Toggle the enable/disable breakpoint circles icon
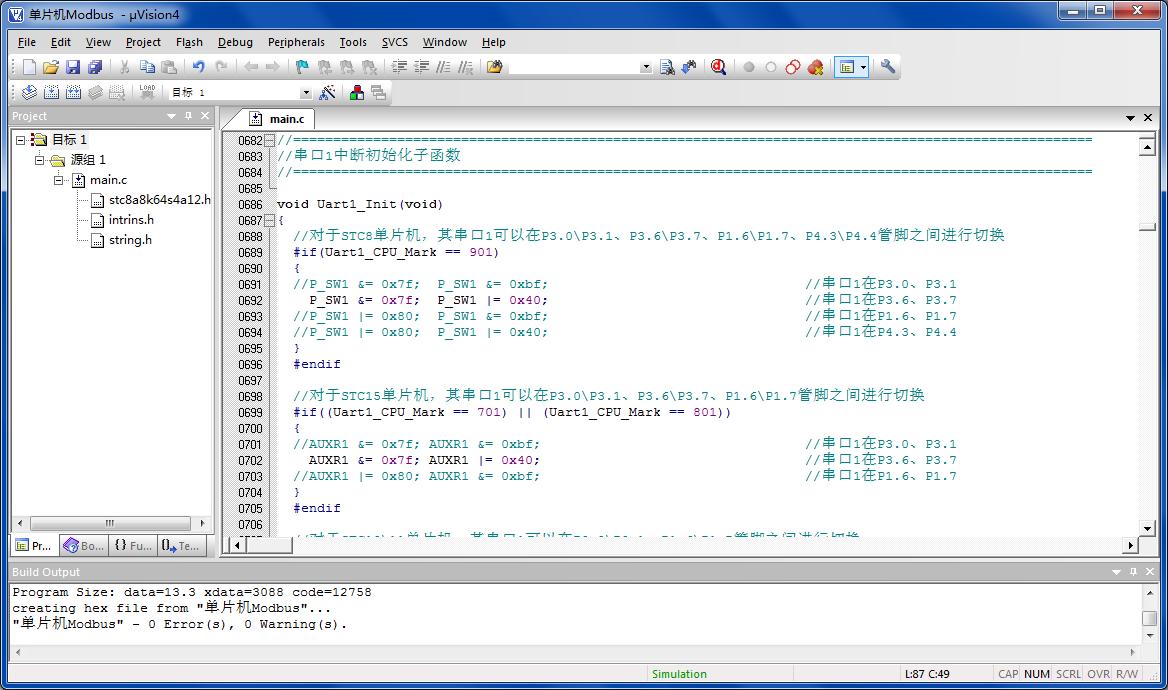Image resolution: width=1168 pixels, height=690 pixels. point(771,67)
